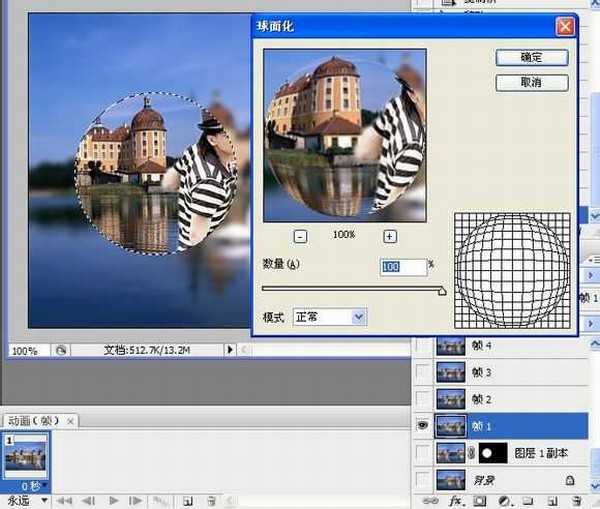Click the 取消 button

tap(532, 83)
